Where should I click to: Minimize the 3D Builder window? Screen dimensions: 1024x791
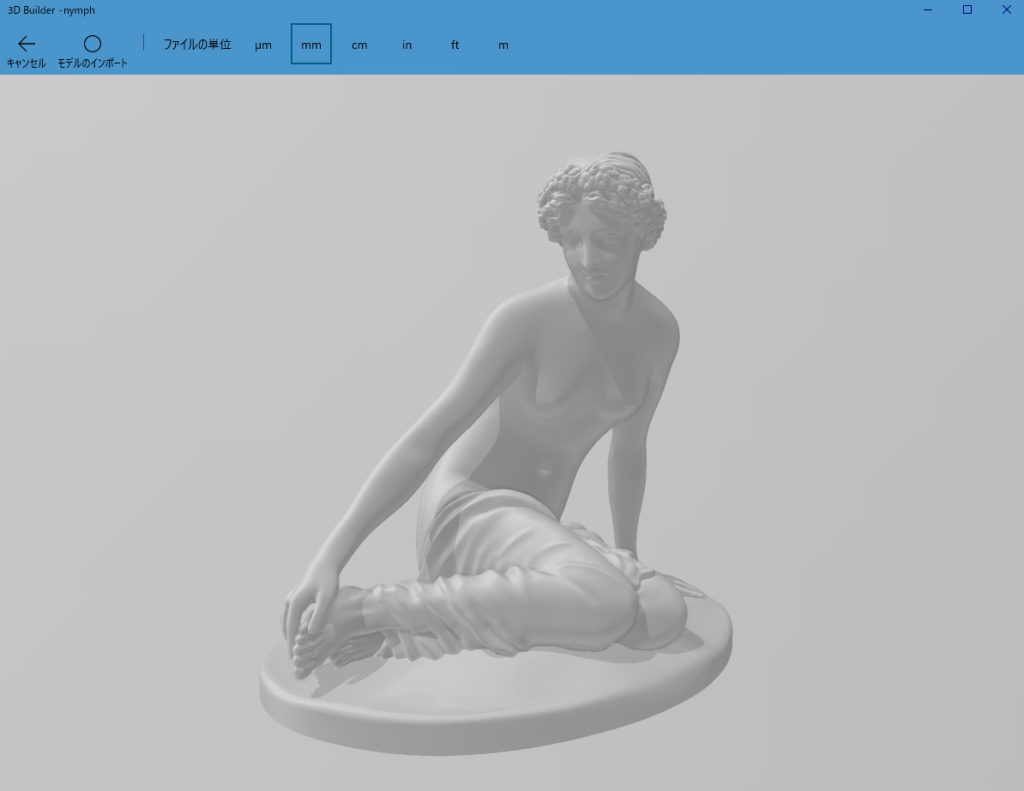click(x=929, y=10)
